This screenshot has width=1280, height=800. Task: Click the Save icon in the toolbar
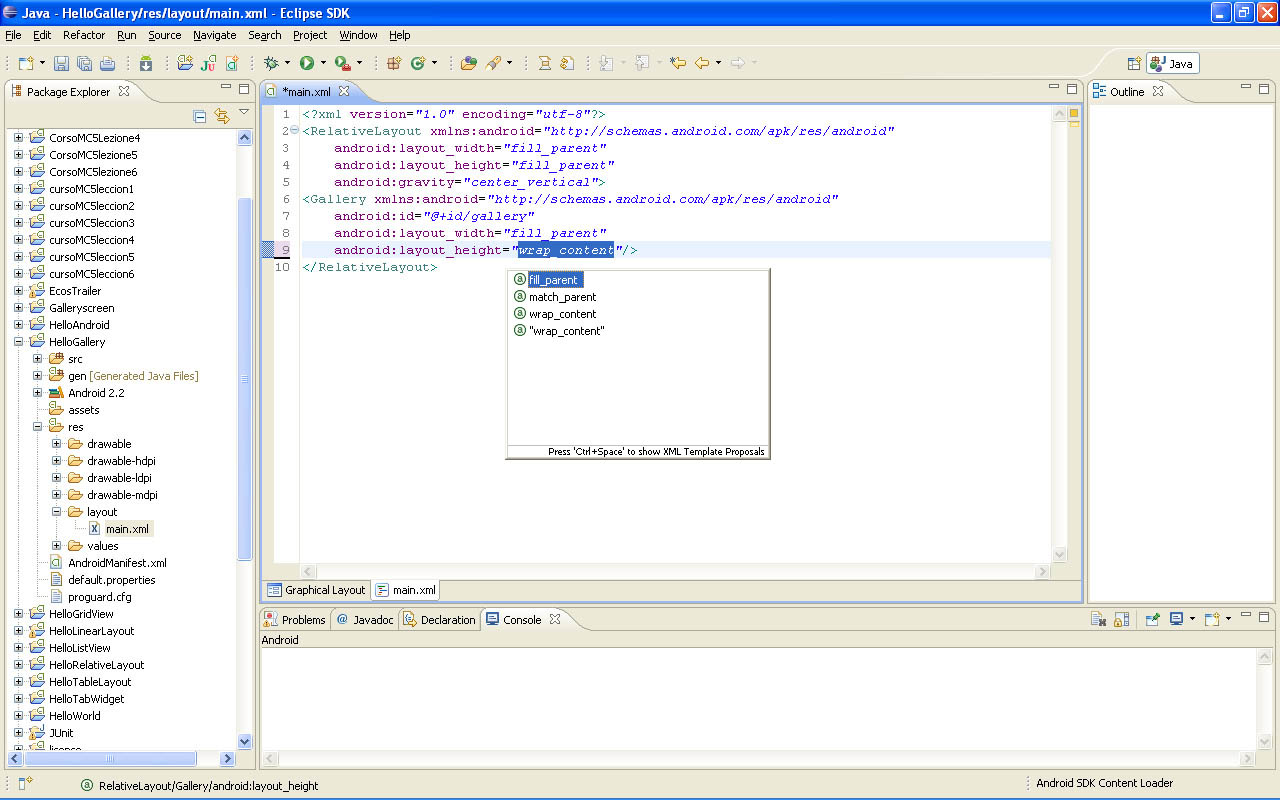[62, 63]
